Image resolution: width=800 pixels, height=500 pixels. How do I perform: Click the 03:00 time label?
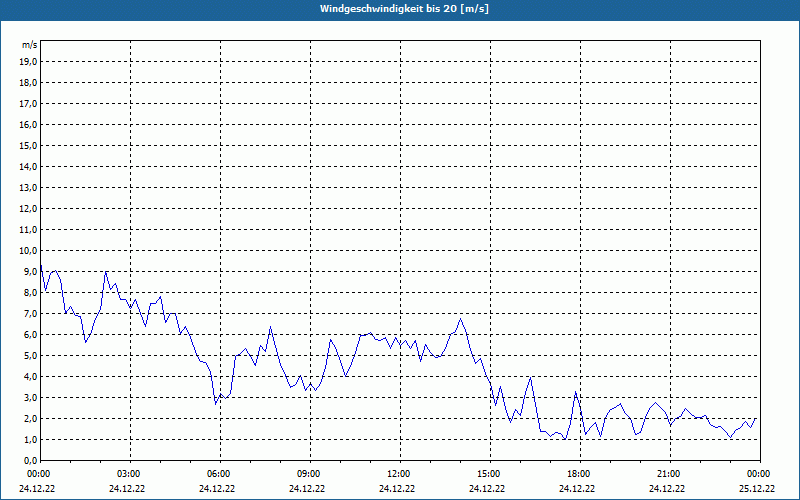pos(128,474)
